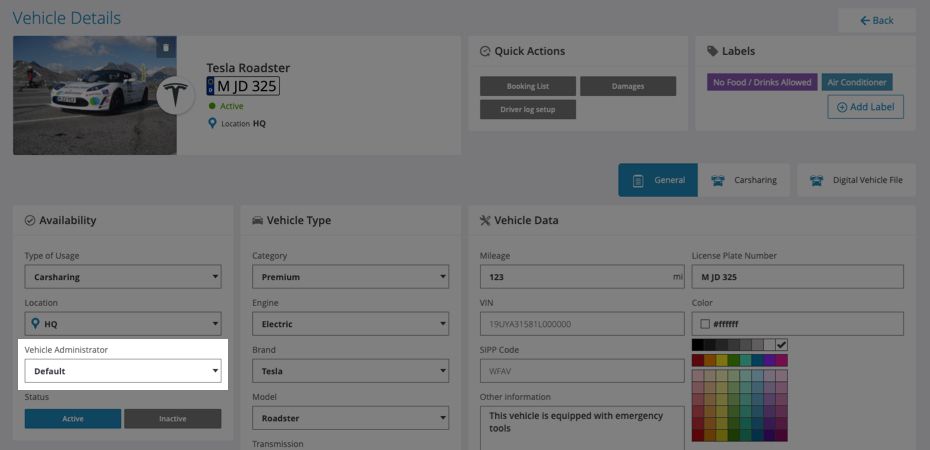Open the Model Roadster dropdown

pos(351,418)
